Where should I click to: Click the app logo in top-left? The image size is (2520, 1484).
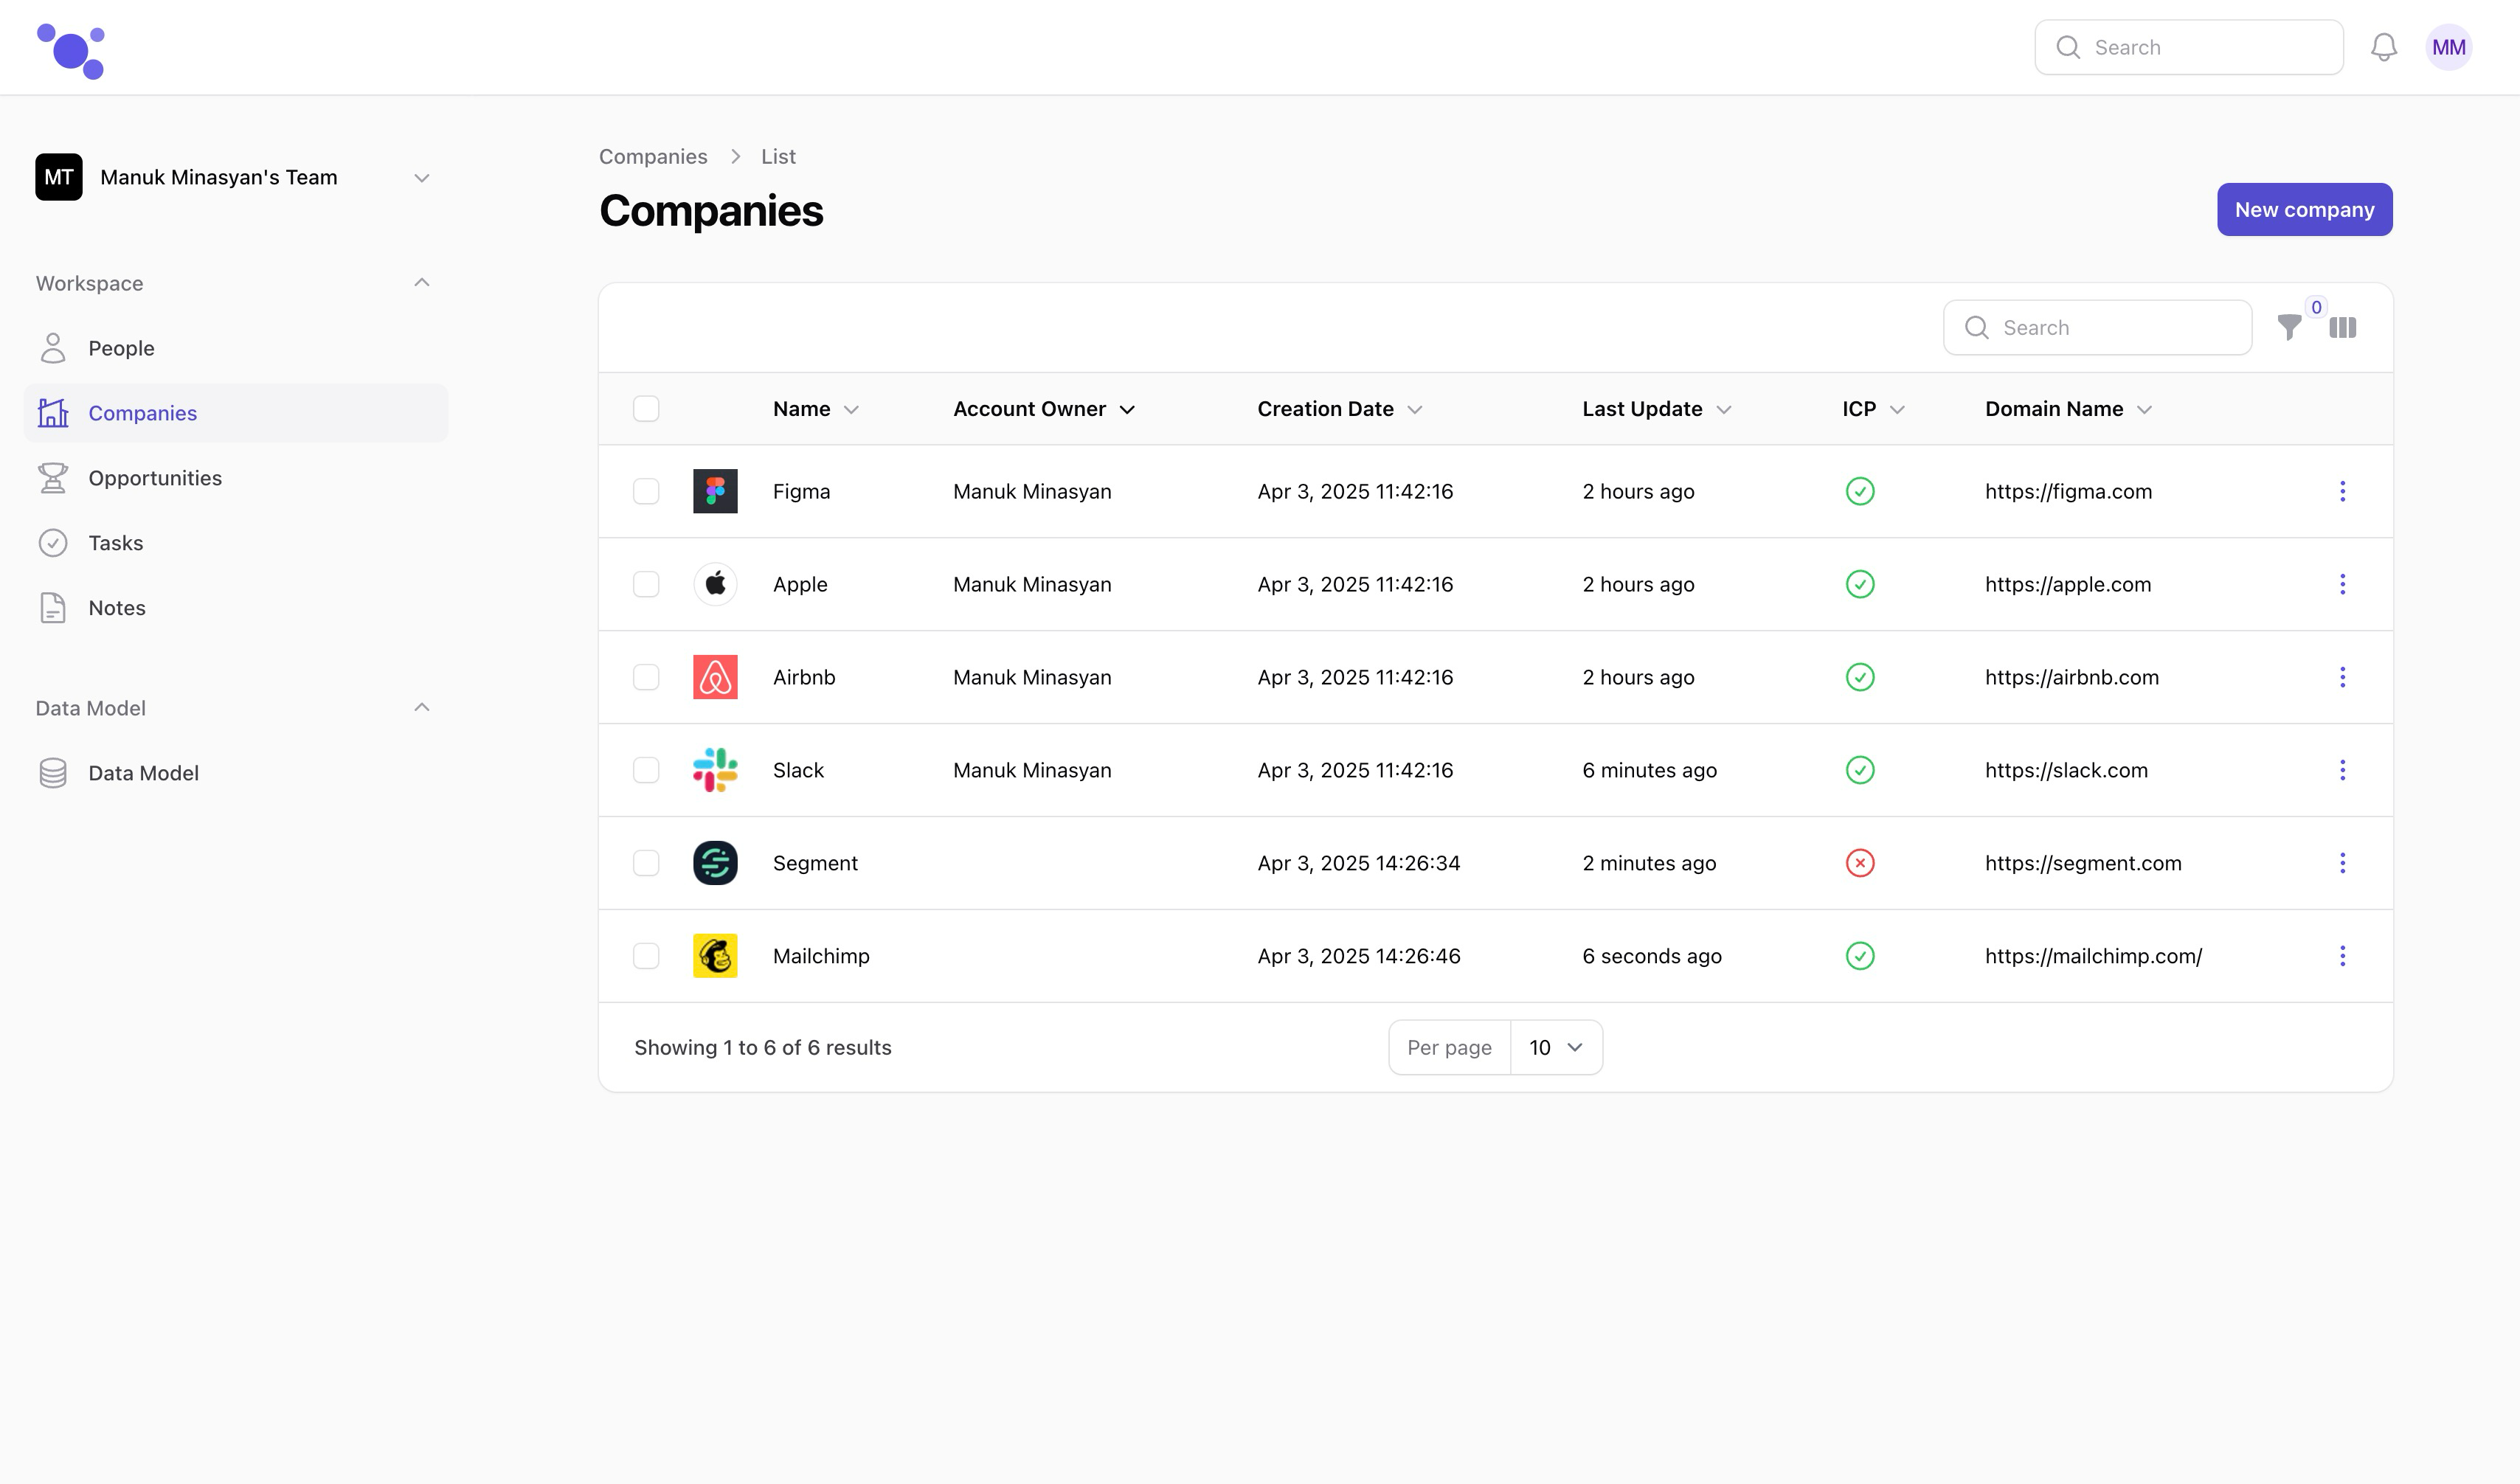tap(71, 50)
